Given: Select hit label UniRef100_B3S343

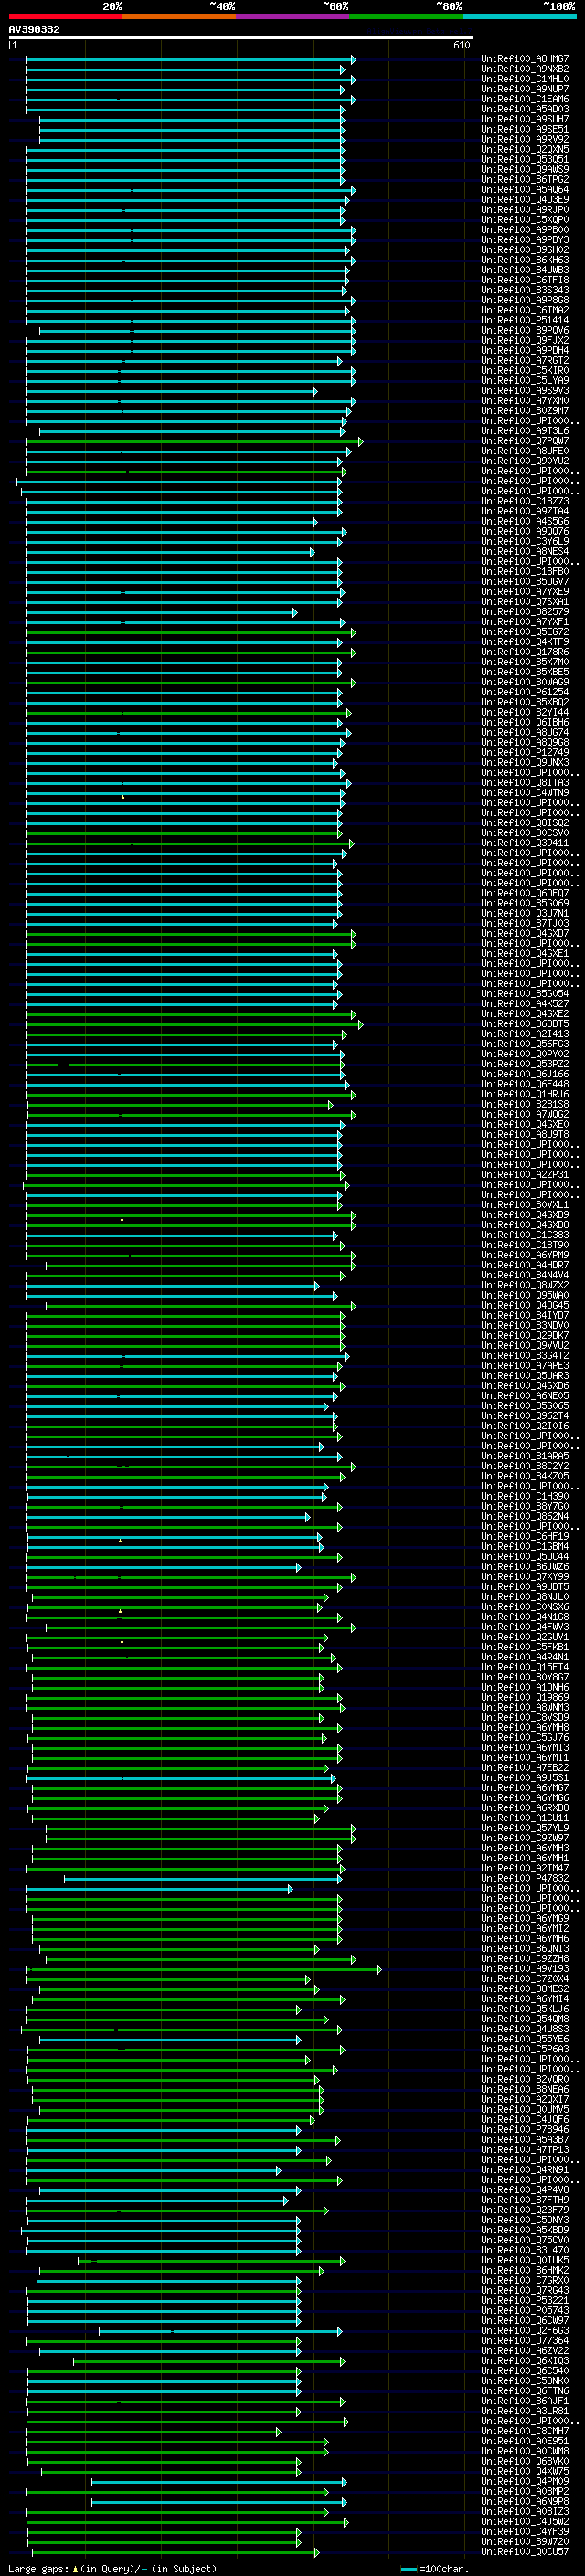Looking at the screenshot, I should click(x=525, y=290).
